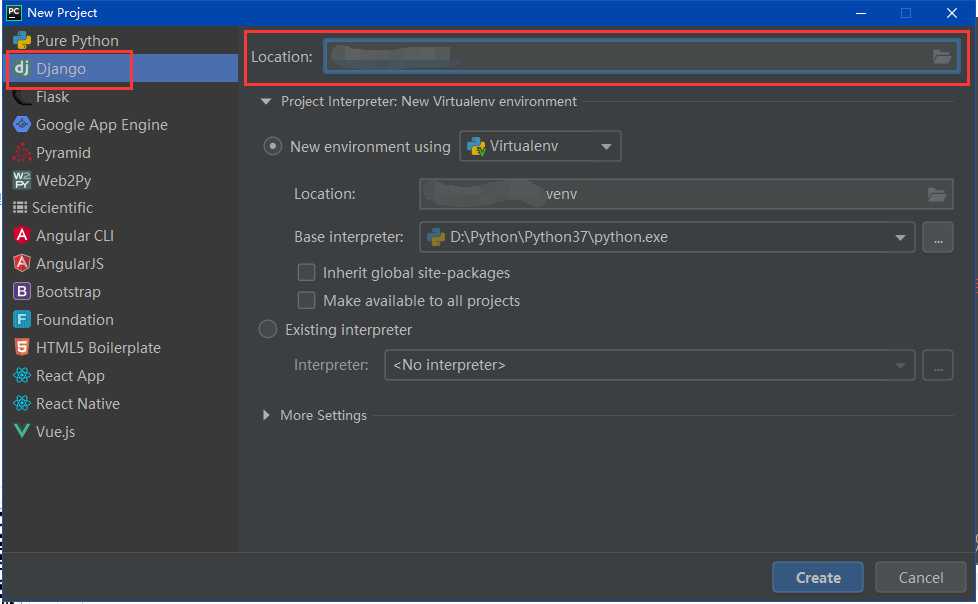Image resolution: width=978 pixels, height=604 pixels.
Task: Open the Virtualenv environment type dropdown
Action: (x=540, y=146)
